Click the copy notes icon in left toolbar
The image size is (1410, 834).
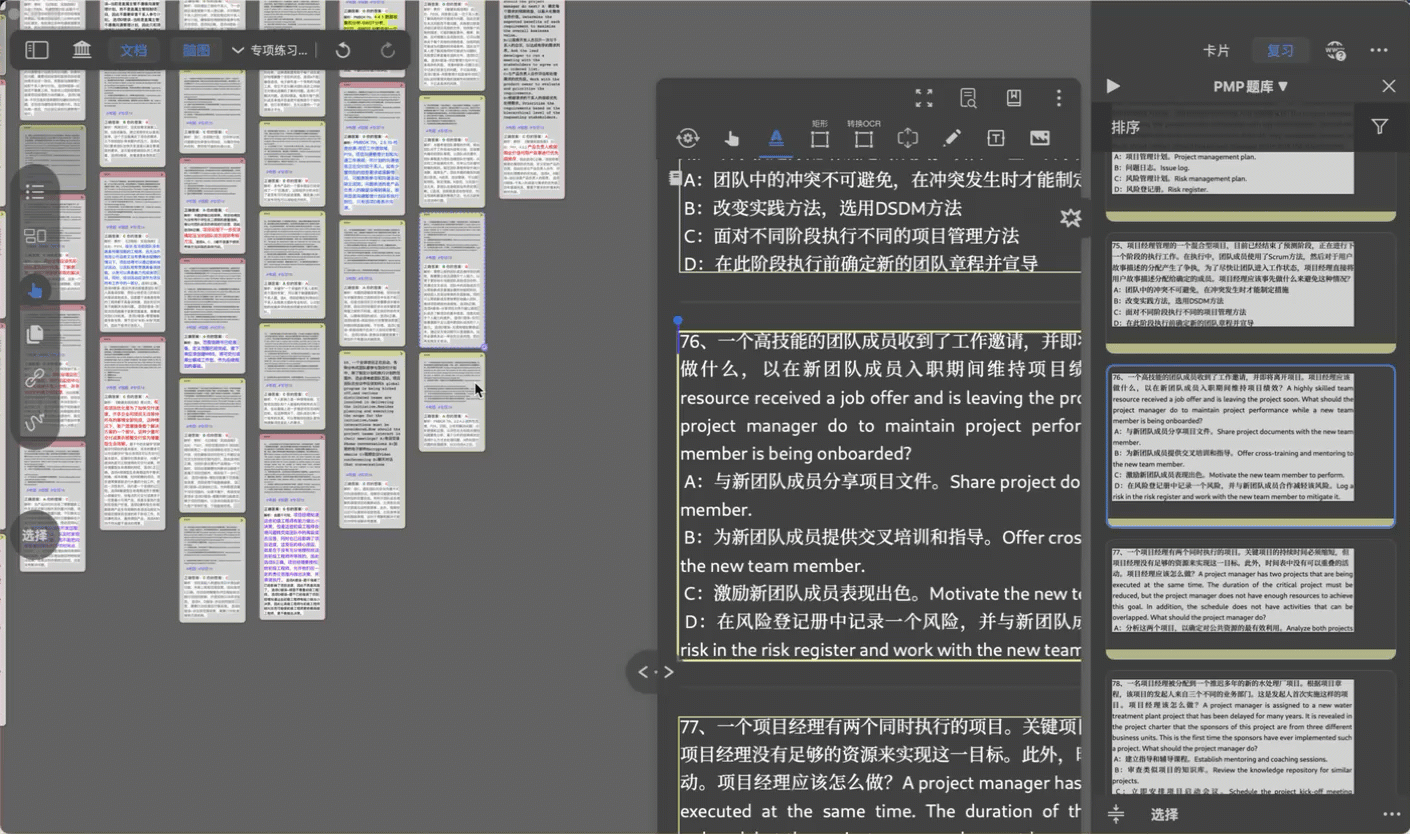tap(35, 334)
